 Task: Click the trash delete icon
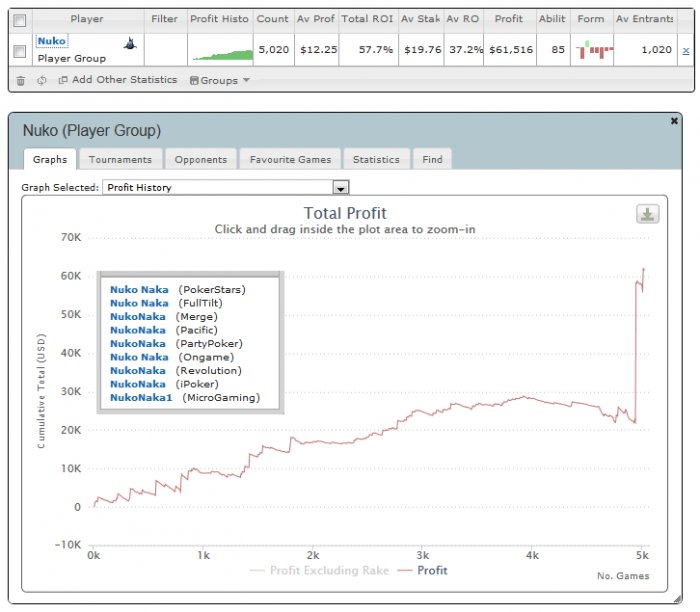21,81
